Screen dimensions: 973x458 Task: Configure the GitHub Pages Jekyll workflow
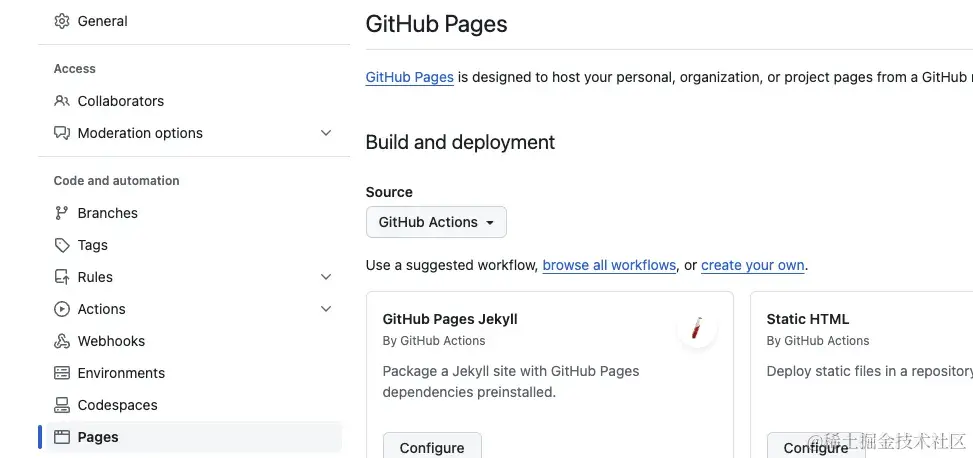point(432,447)
